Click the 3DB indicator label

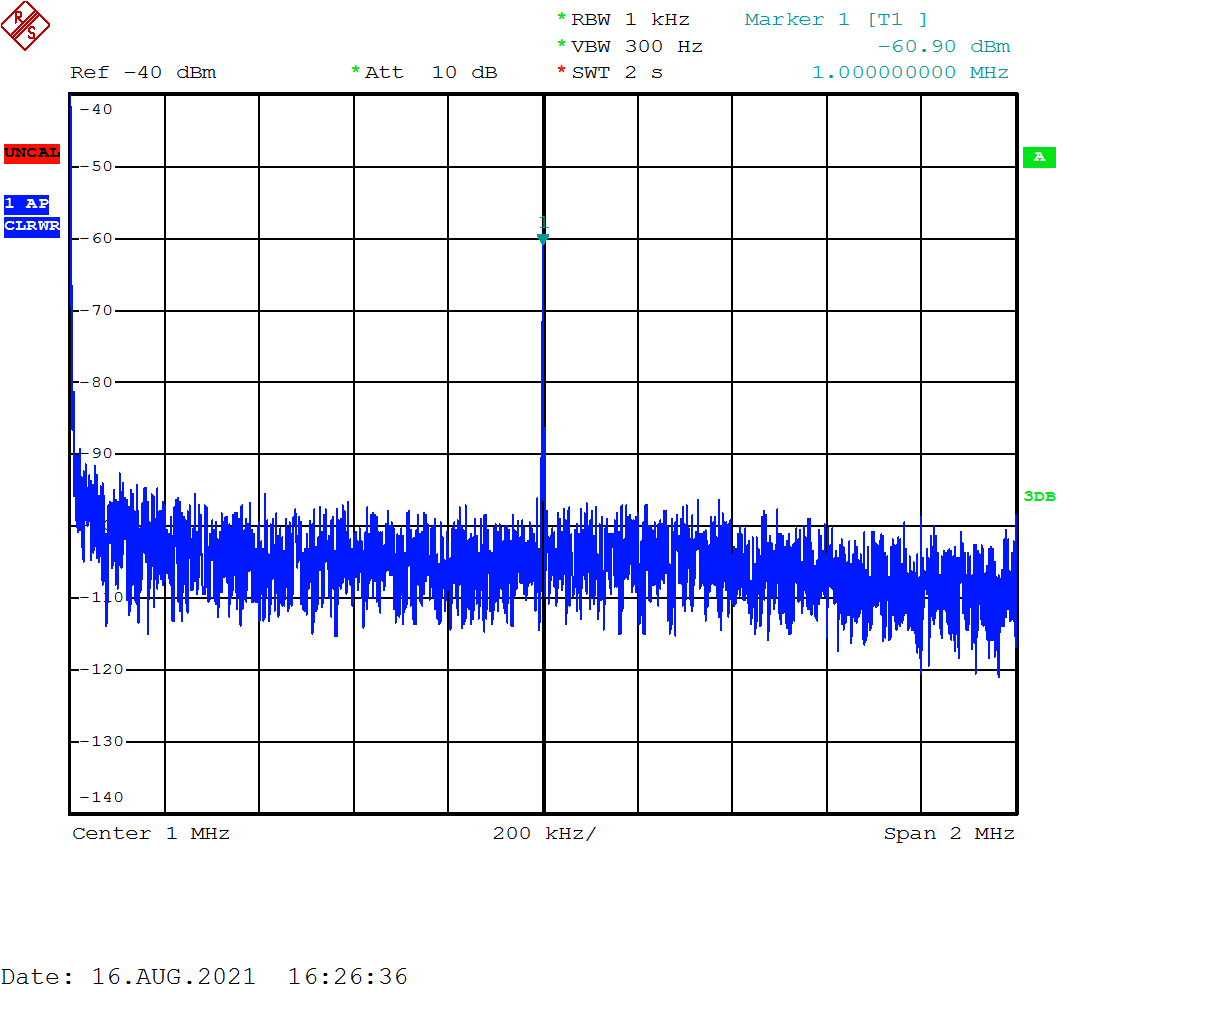[x=1039, y=497]
